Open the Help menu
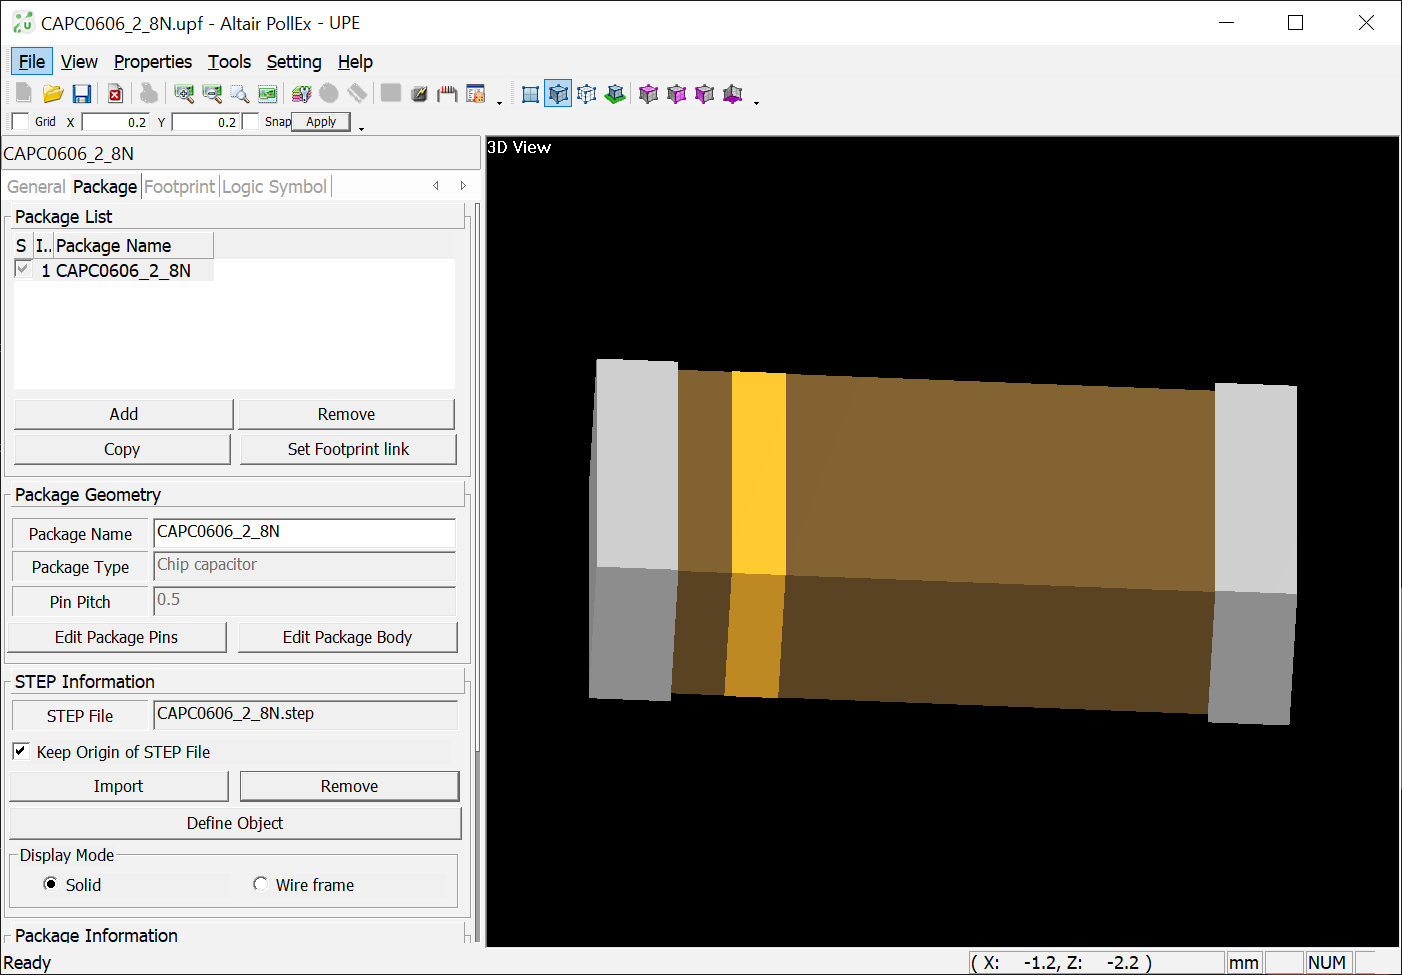1402x975 pixels. 355,61
